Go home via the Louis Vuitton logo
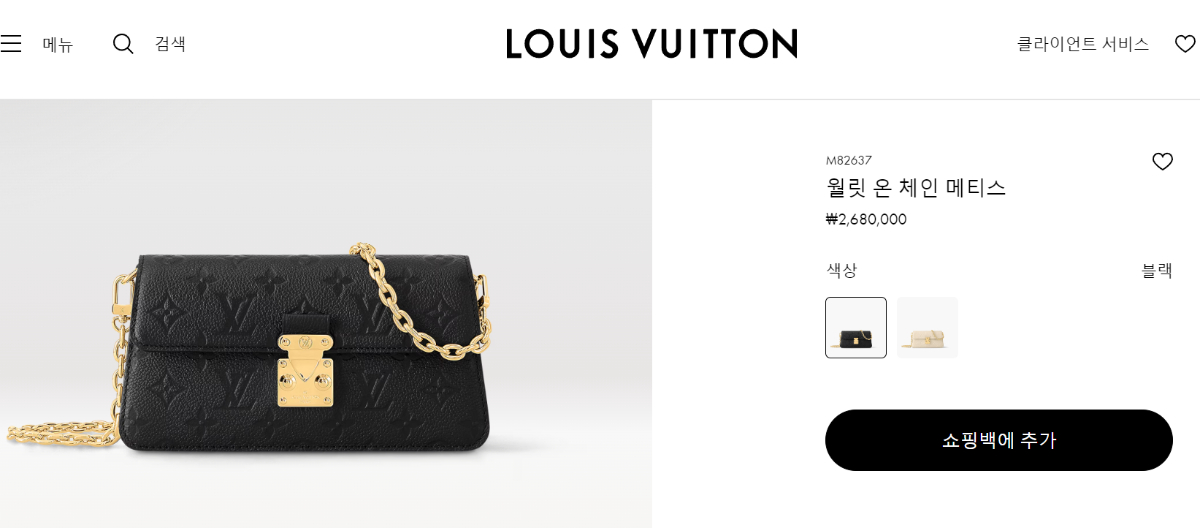The image size is (1200, 528). pos(652,43)
